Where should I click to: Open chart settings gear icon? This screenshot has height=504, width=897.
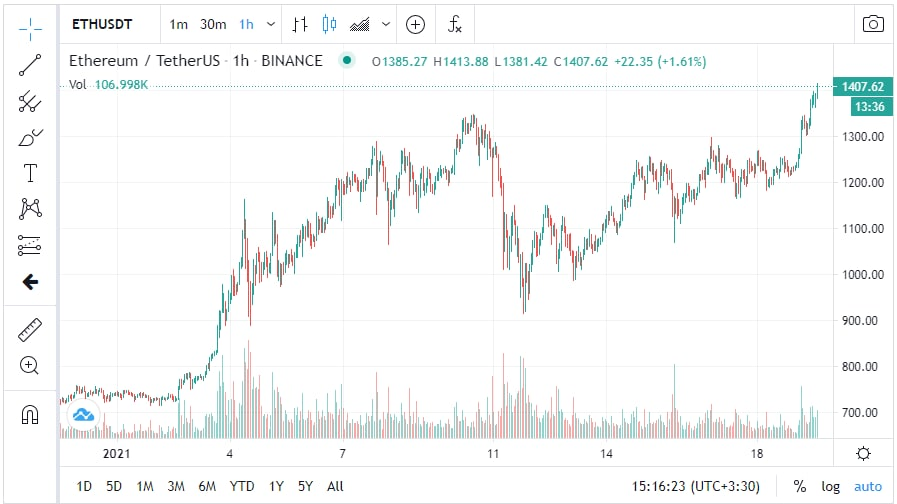click(863, 453)
